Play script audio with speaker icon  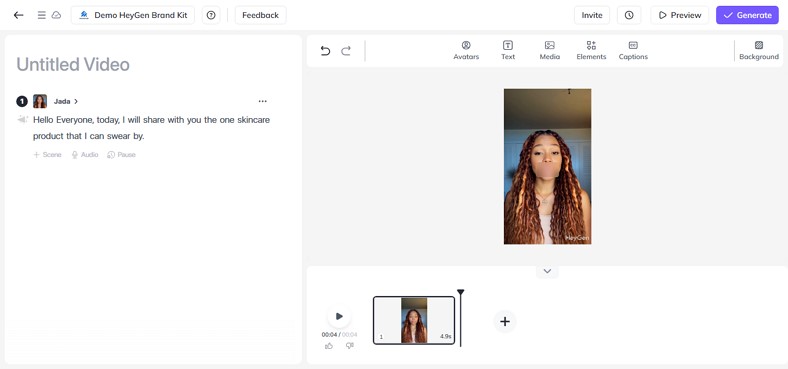[22, 120]
